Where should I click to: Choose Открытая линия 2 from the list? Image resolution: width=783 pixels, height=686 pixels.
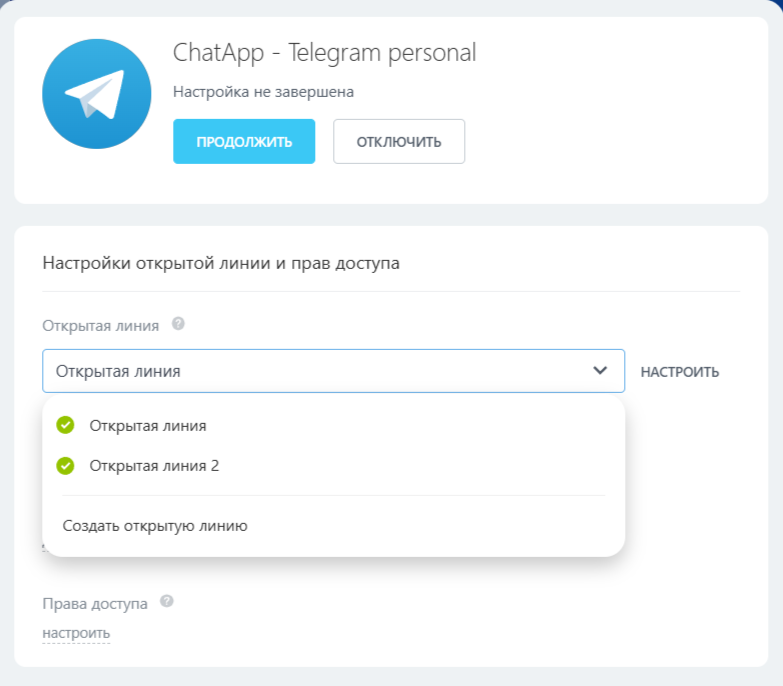[x=154, y=465]
